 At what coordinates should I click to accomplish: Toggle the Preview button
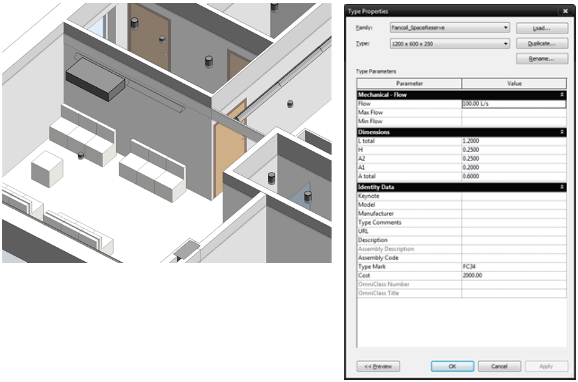click(378, 366)
